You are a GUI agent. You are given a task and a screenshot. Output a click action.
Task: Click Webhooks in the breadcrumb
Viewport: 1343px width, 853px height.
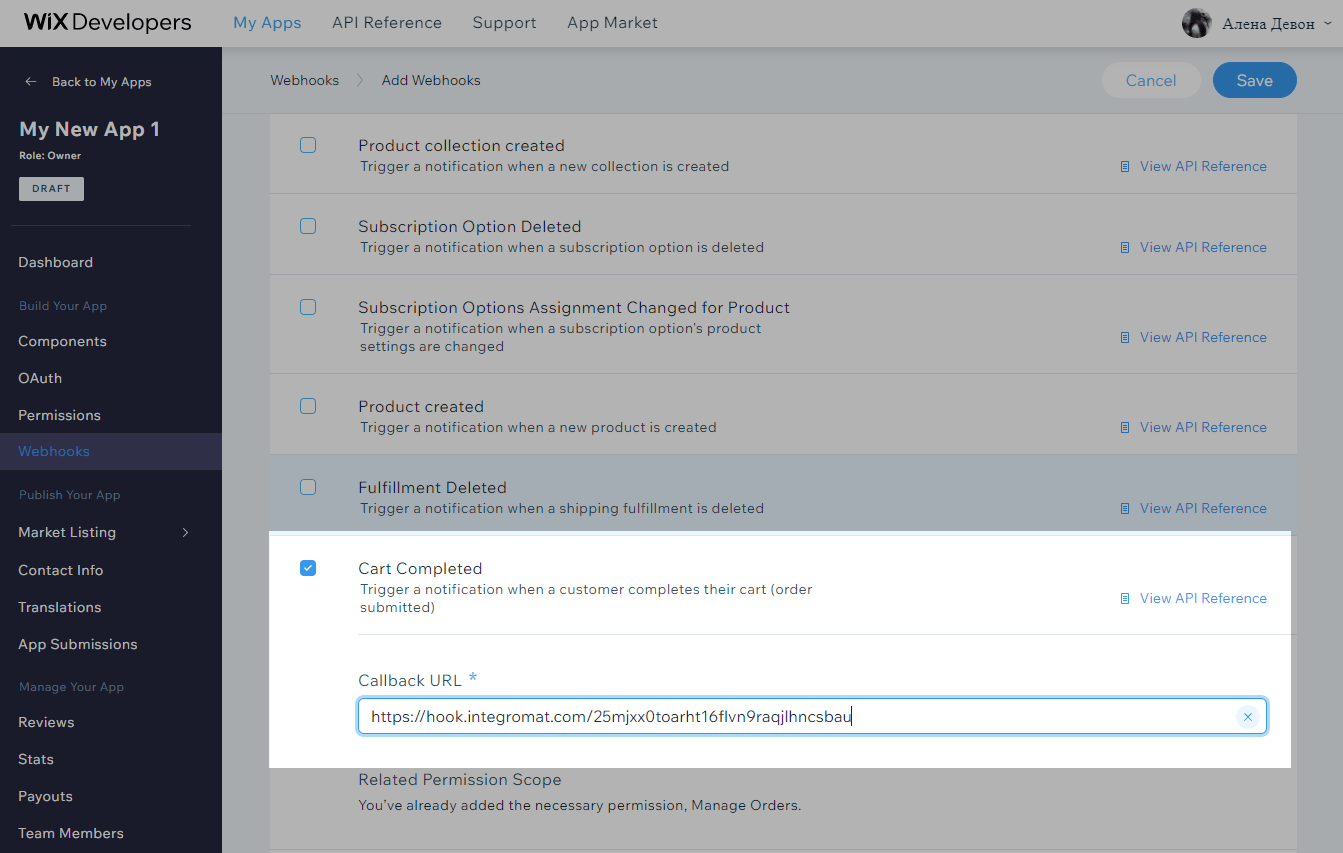304,80
